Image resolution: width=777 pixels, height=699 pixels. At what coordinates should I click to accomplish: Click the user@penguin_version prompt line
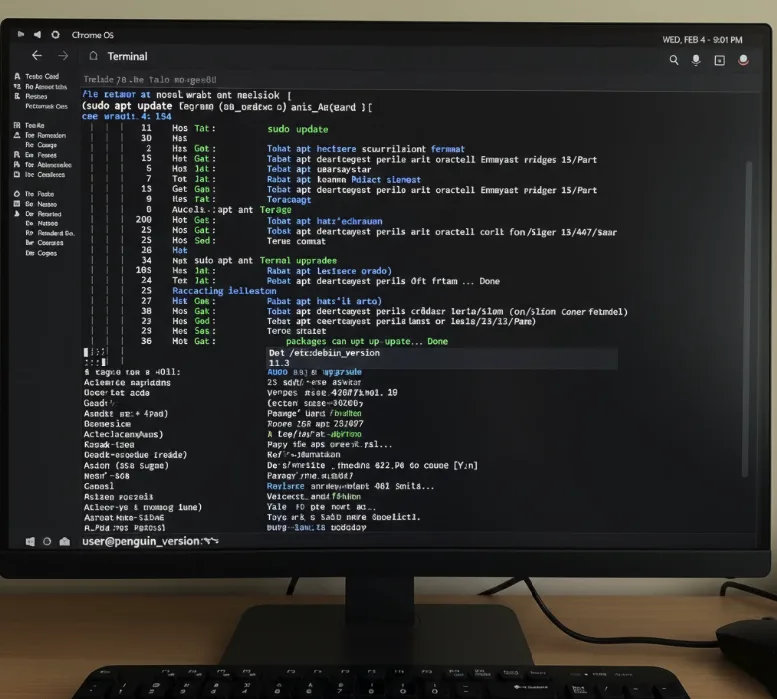pos(150,541)
